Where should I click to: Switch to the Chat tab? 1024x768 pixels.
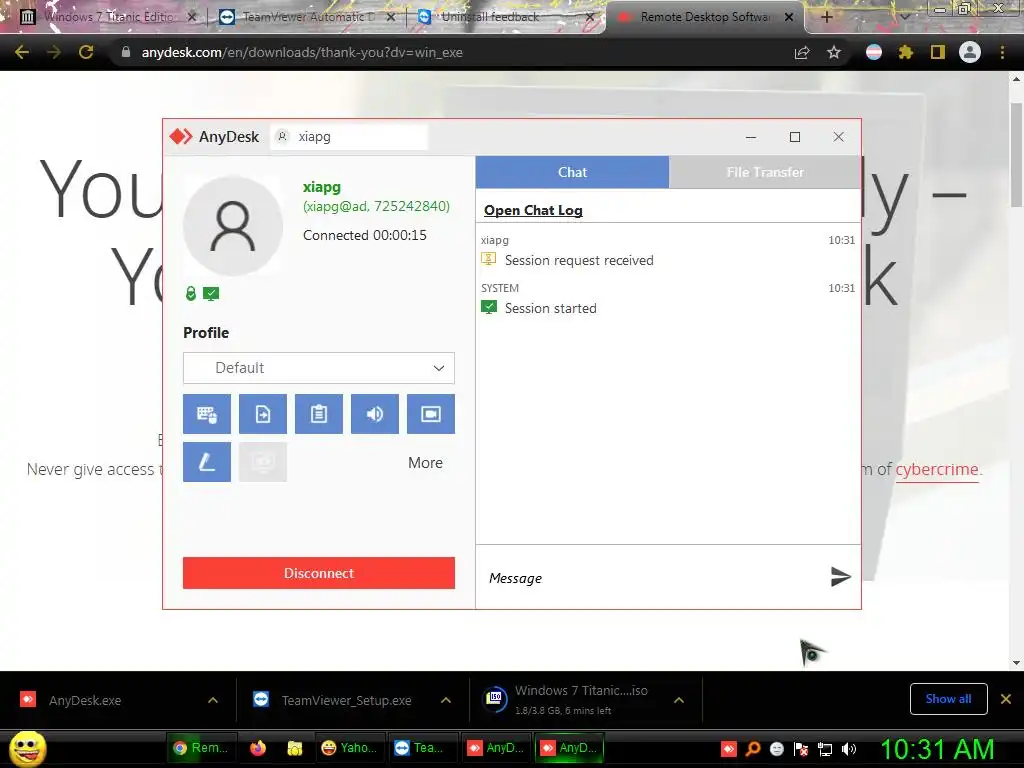coord(572,172)
